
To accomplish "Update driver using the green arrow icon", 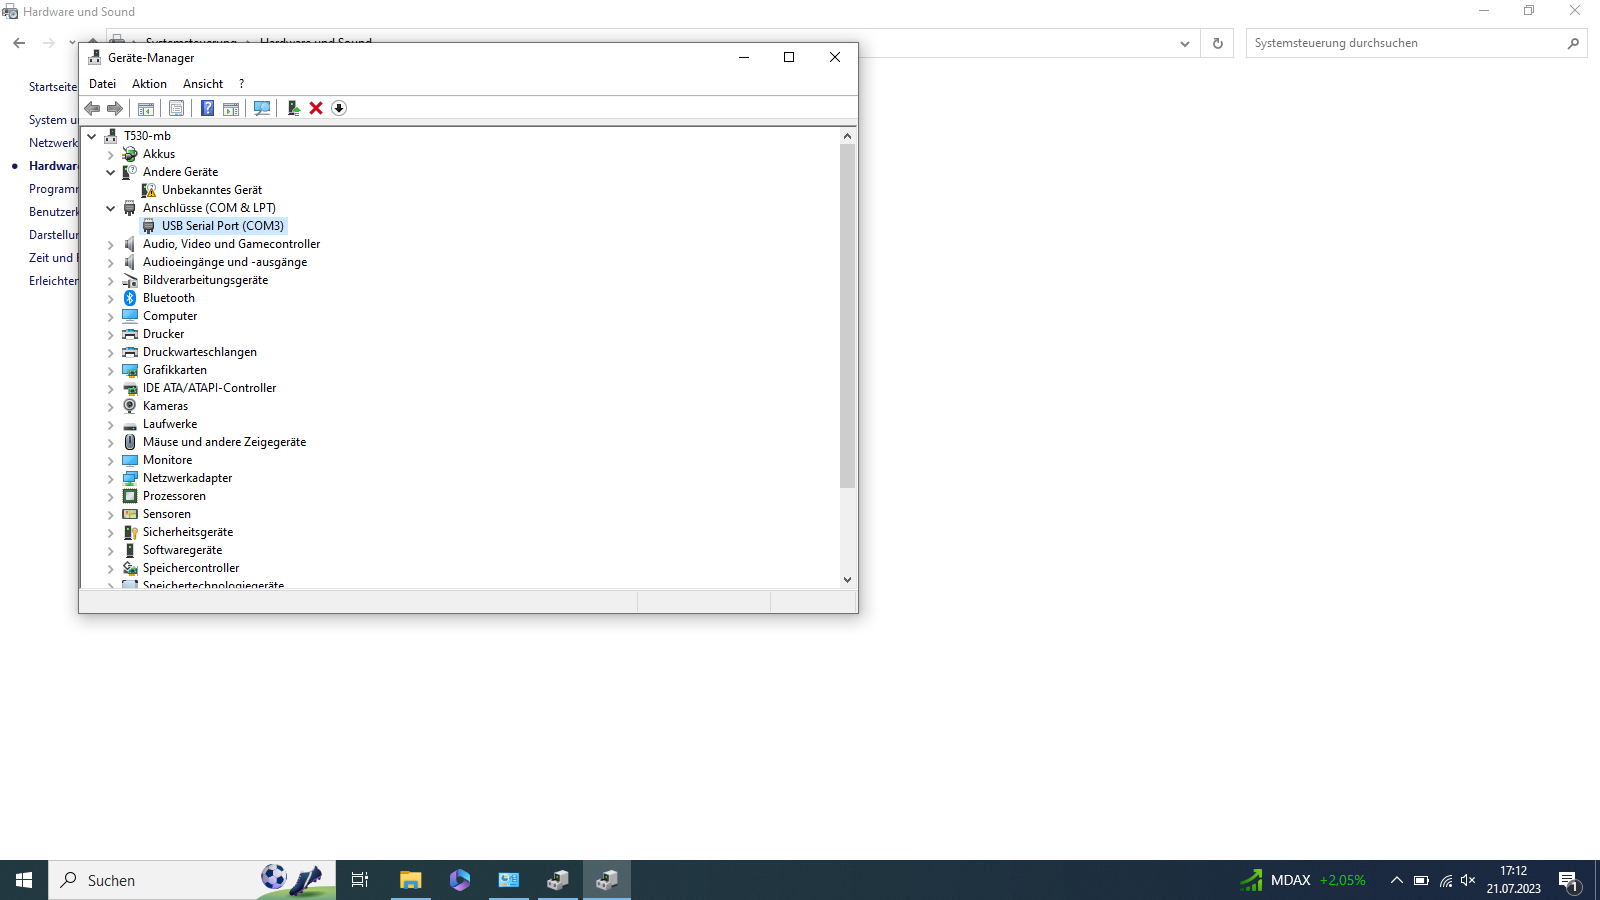I will click(293, 108).
